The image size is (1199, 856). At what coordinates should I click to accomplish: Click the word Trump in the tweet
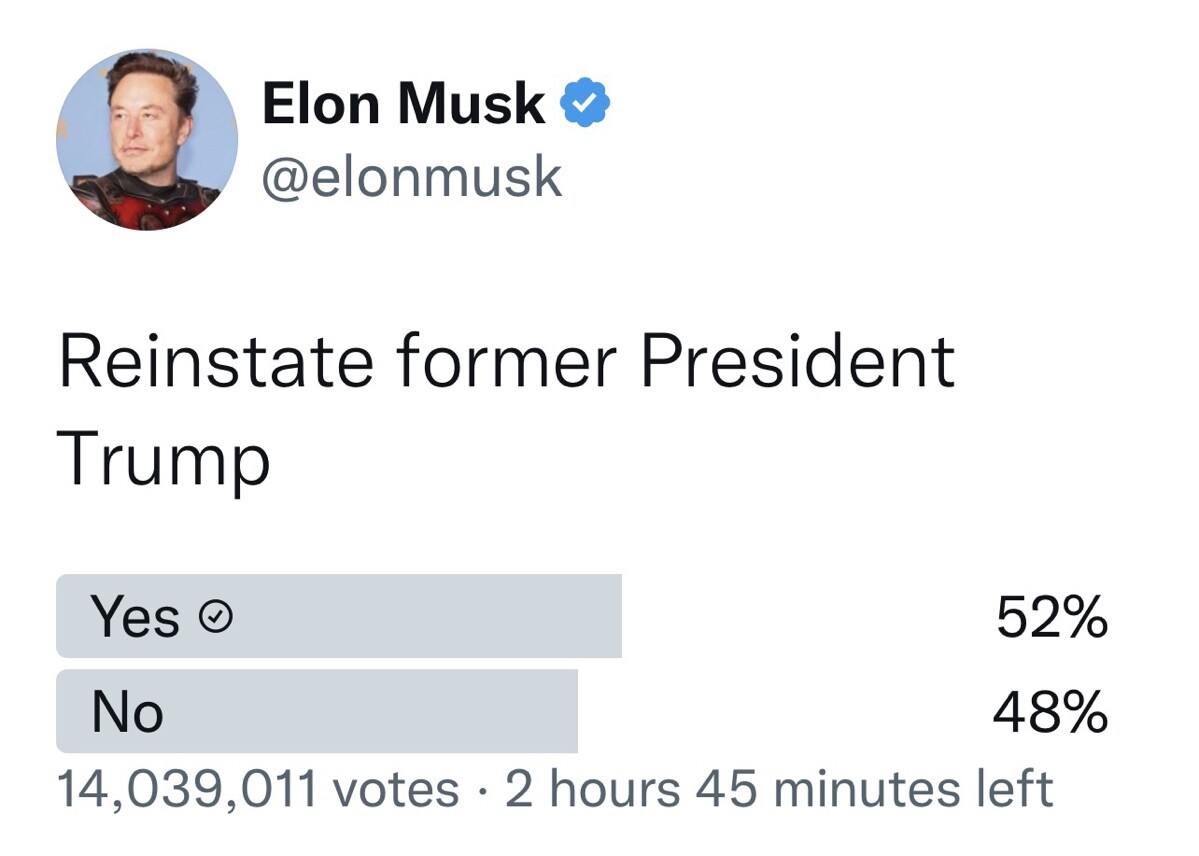point(163,459)
